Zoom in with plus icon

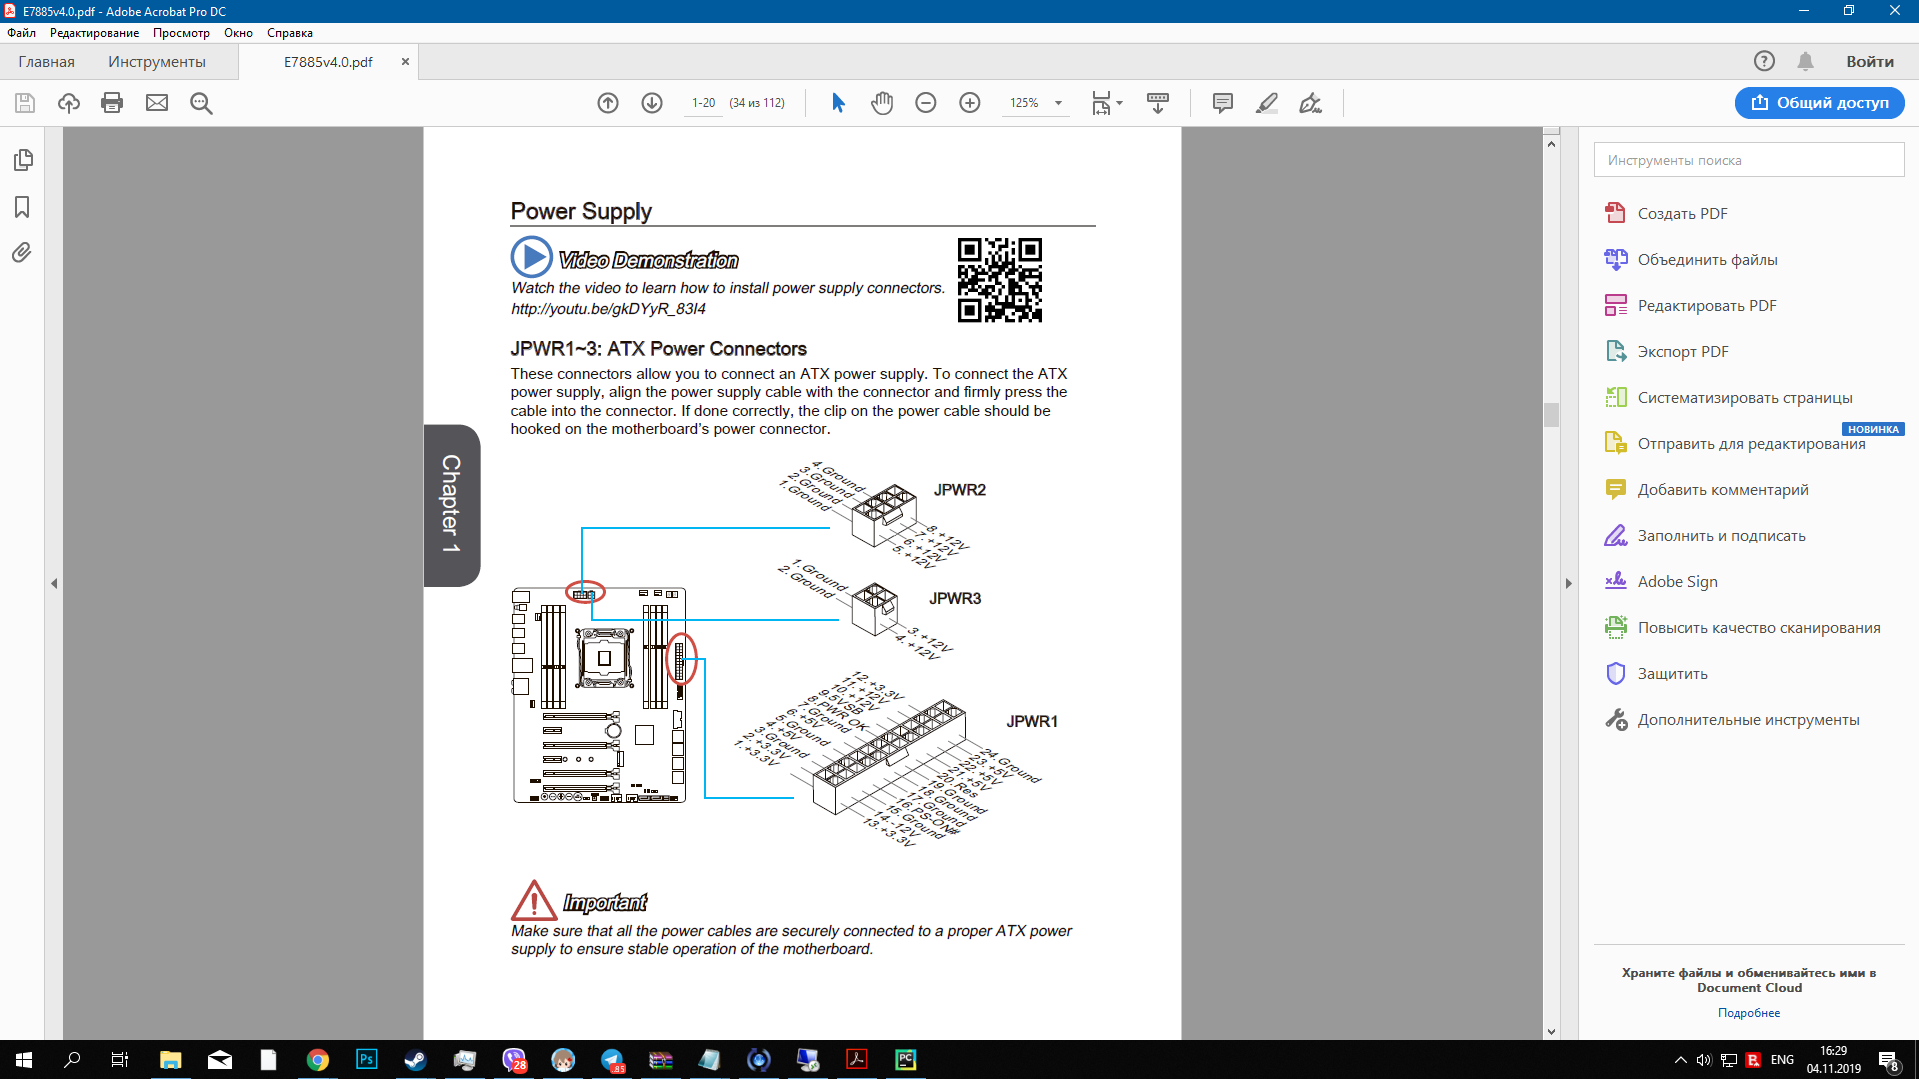point(970,103)
